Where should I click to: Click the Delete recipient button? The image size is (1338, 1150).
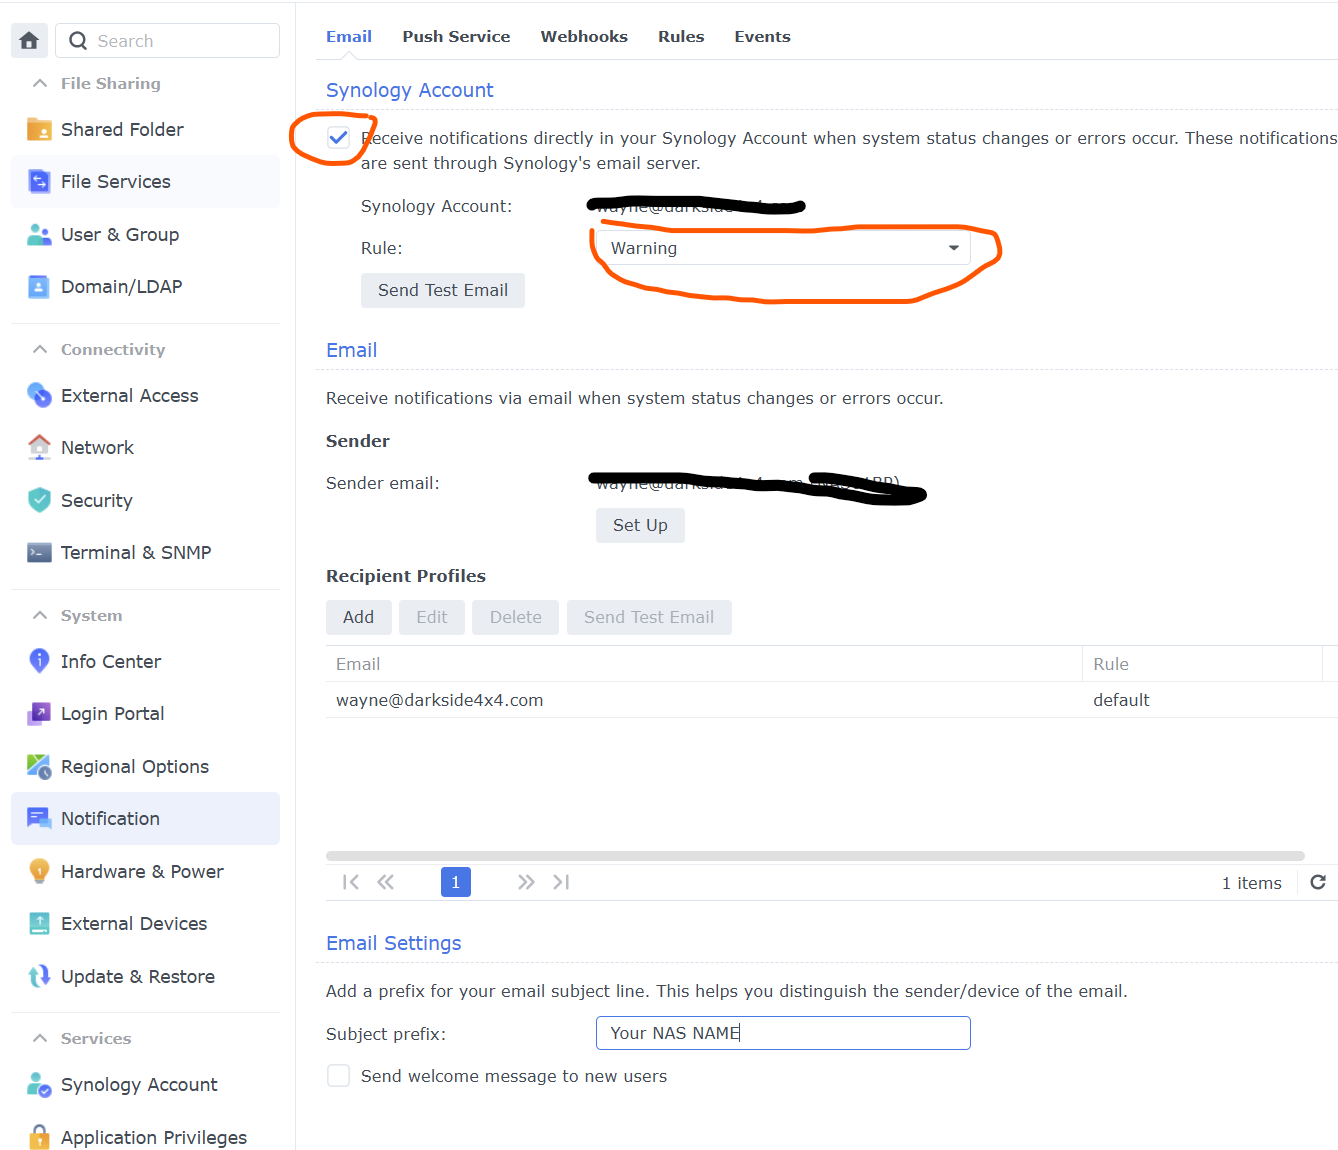[516, 617]
